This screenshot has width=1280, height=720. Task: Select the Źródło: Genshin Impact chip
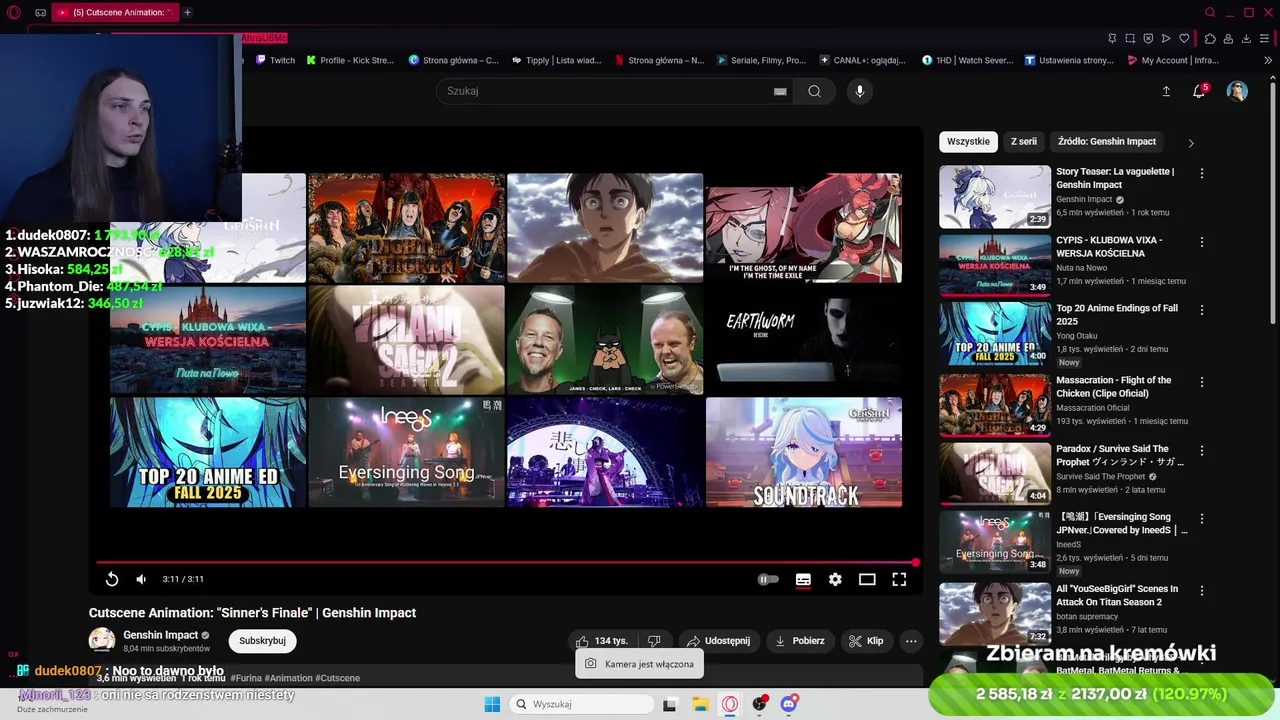click(x=1107, y=142)
